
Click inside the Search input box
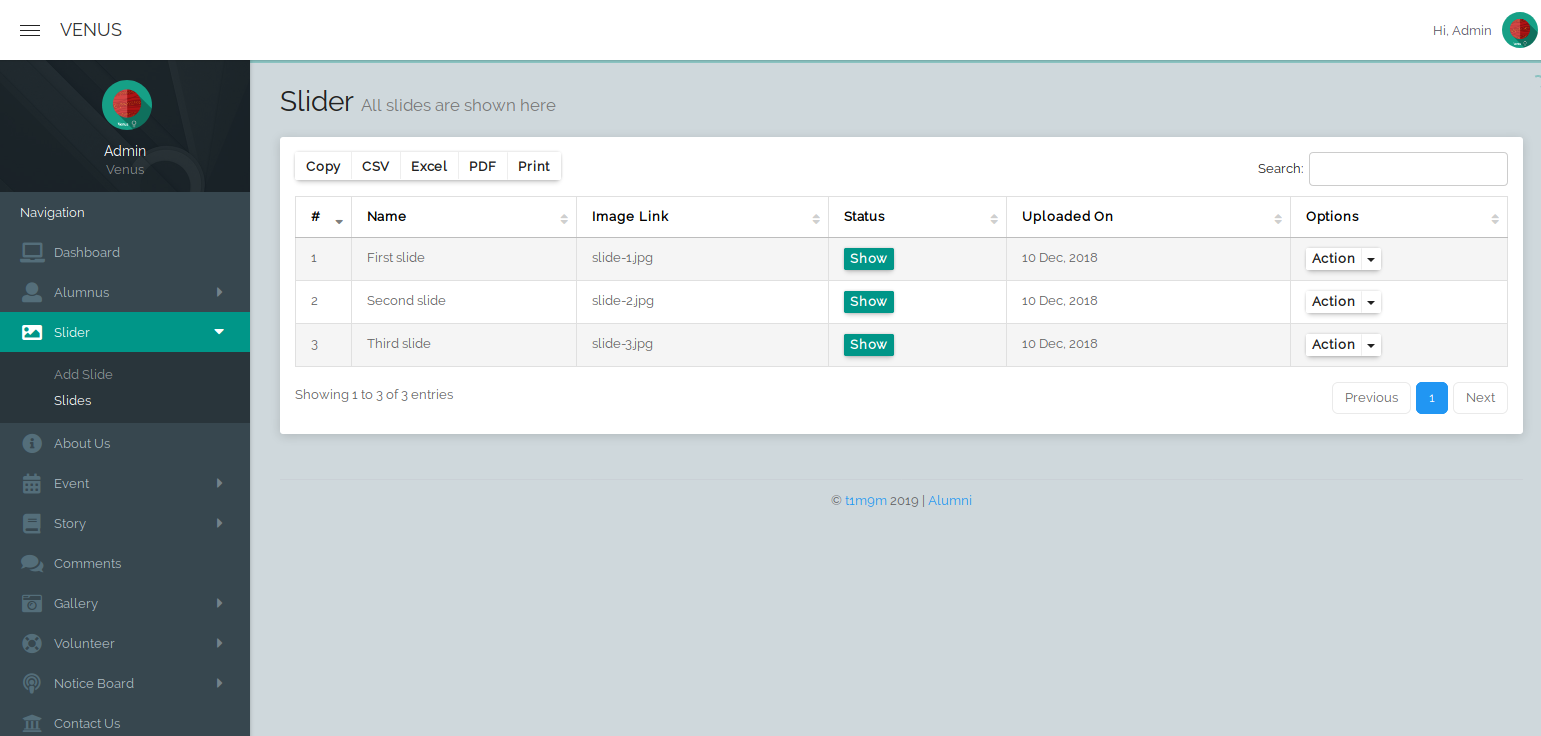point(1408,168)
